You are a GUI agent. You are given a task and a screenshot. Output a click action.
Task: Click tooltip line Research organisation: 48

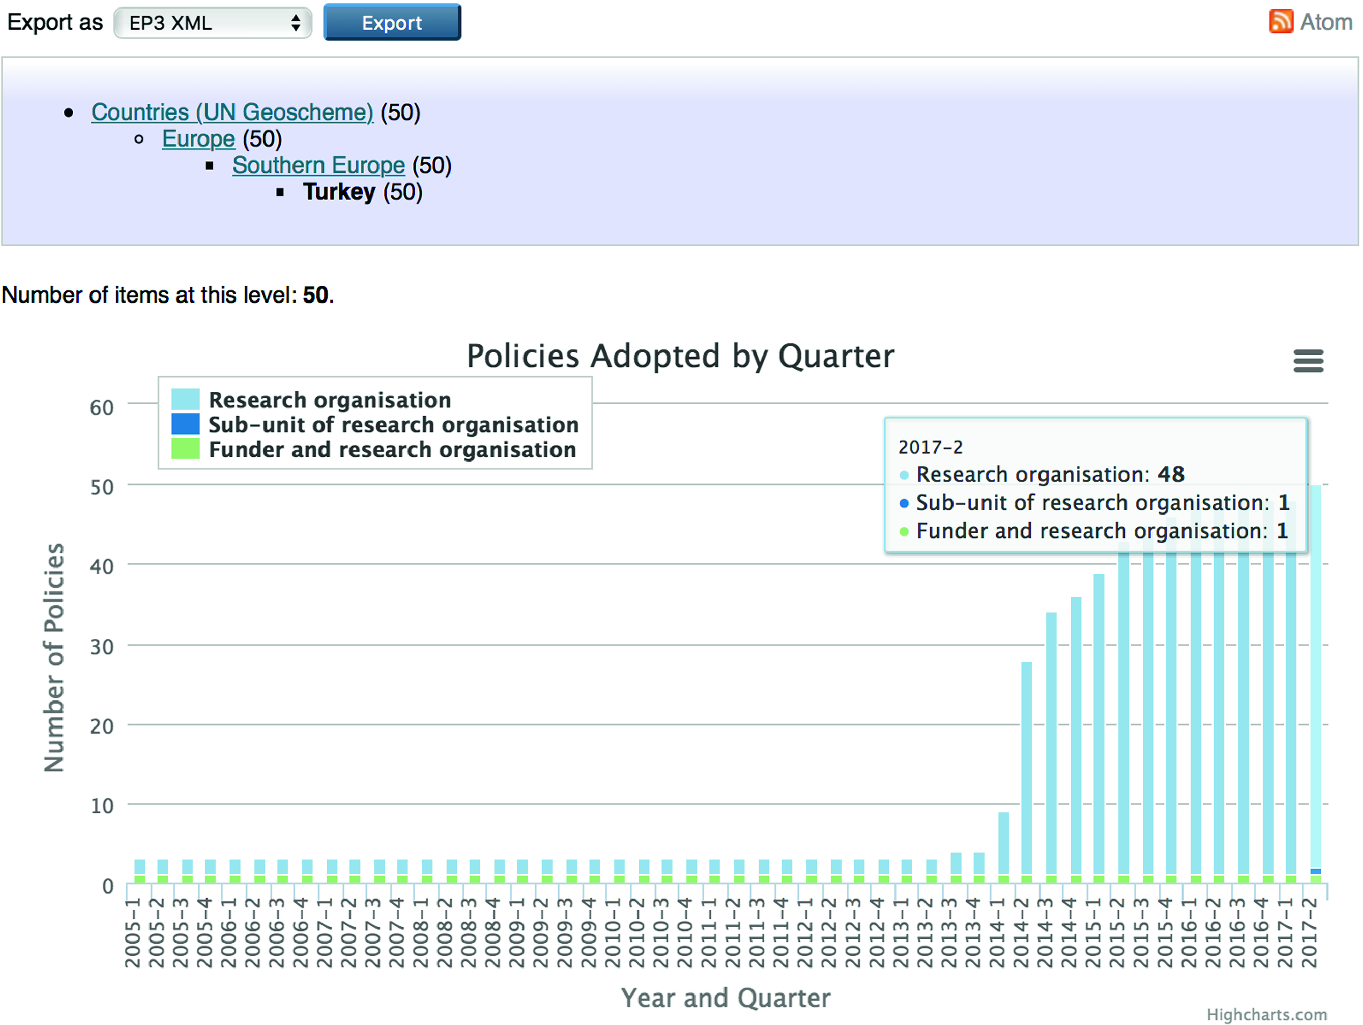1050,474
